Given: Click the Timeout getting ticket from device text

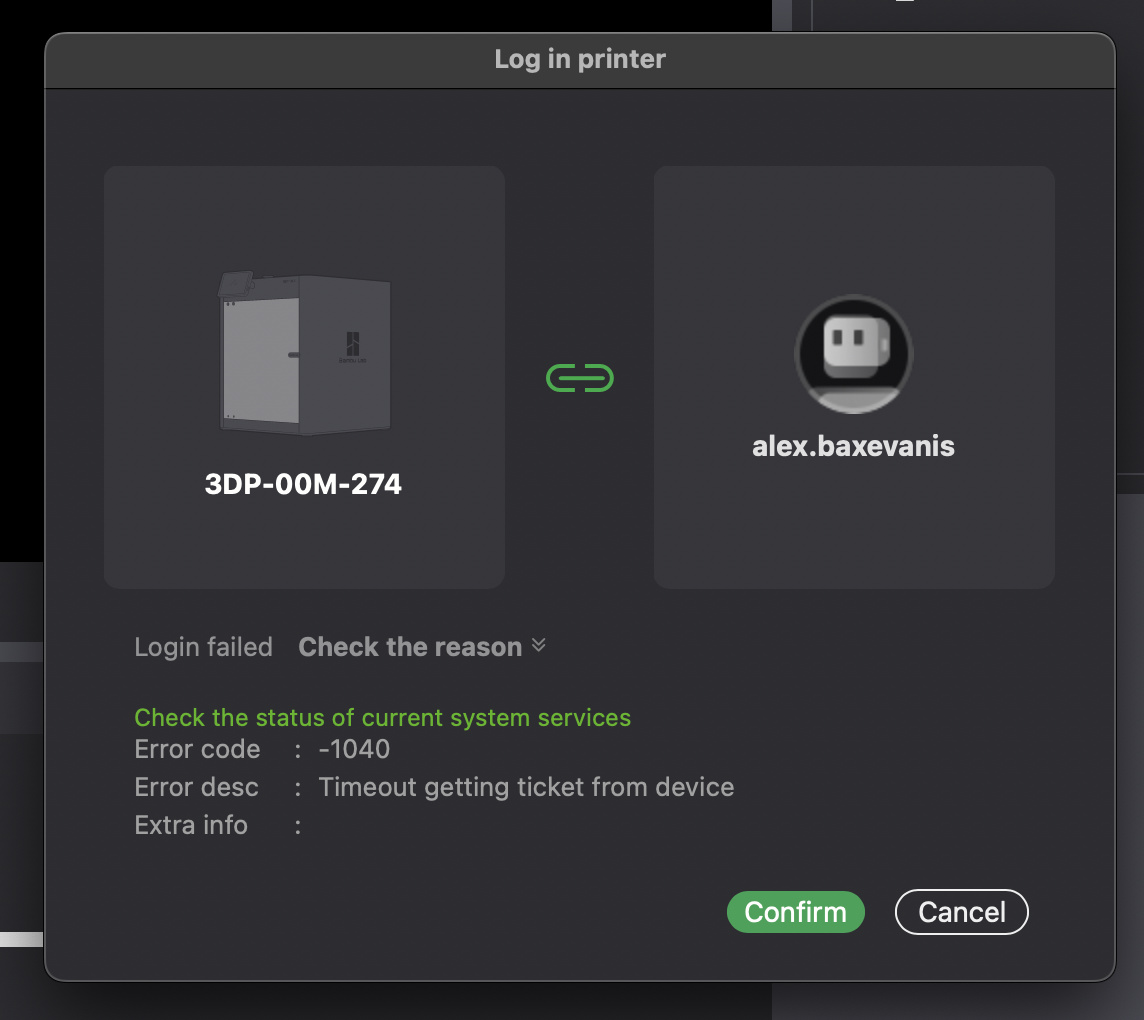Looking at the screenshot, I should click(x=526, y=787).
